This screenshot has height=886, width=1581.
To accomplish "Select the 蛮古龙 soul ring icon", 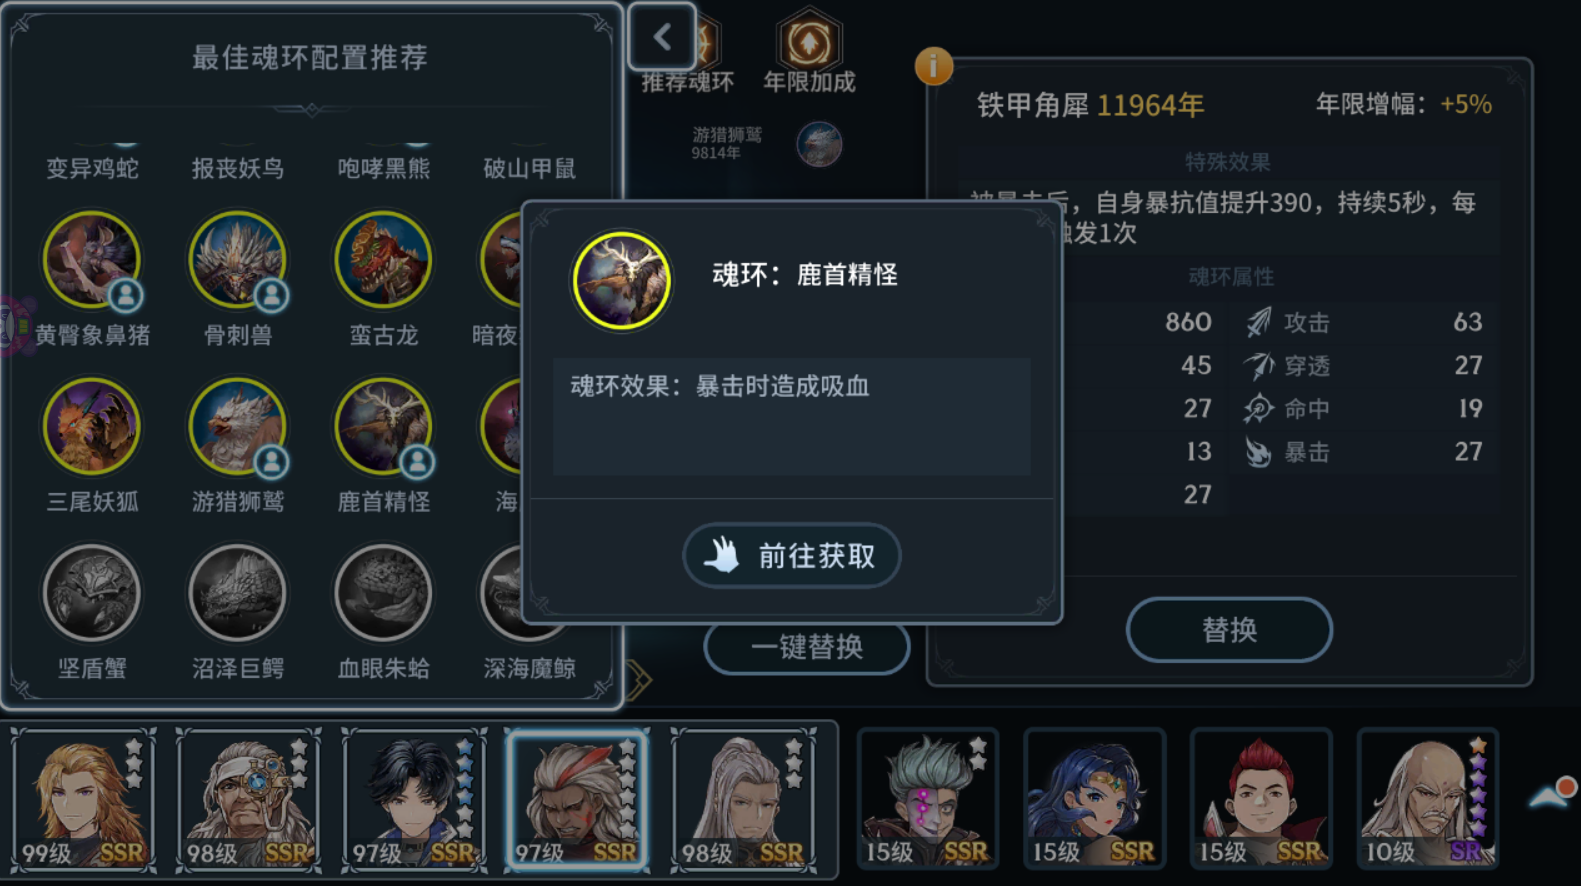I will [x=384, y=261].
